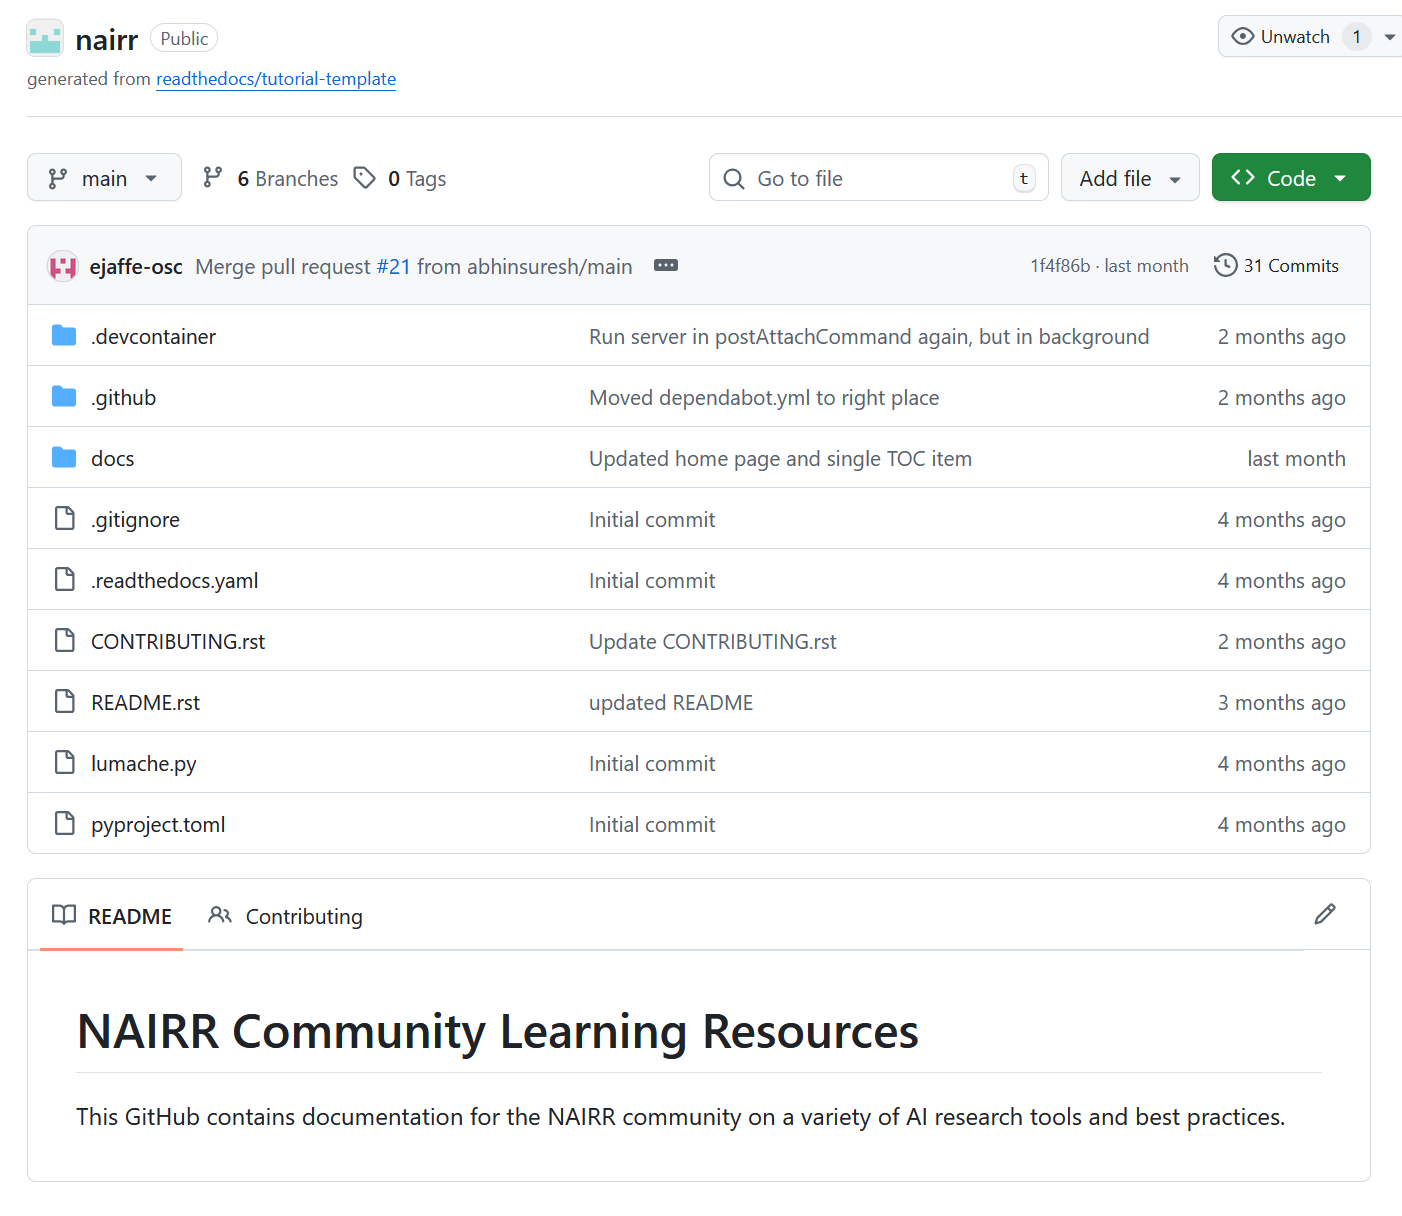Click the nairr repository name

pos(106,39)
